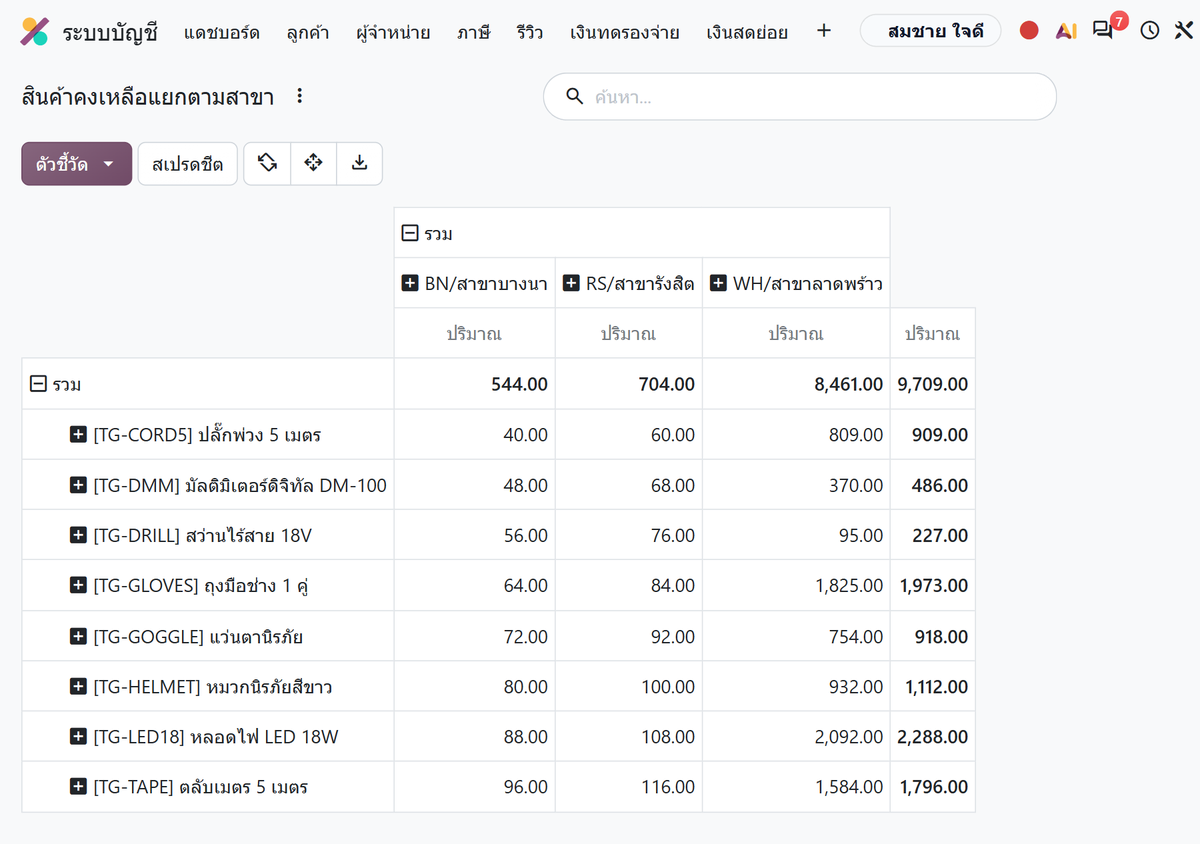This screenshot has height=844, width=1200.
Task: Open the เงินสดย่อย menu
Action: [x=747, y=32]
